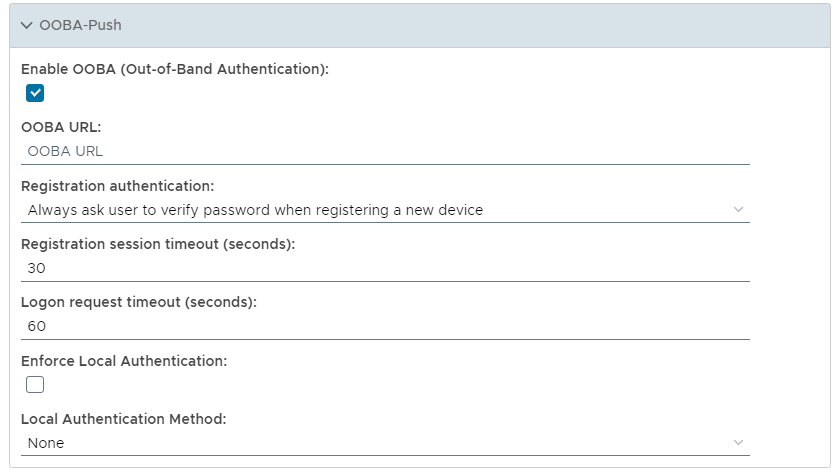Click the 'Always ask user to verify password' value
Image resolution: width=840 pixels, height=473 pixels.
[255, 210]
